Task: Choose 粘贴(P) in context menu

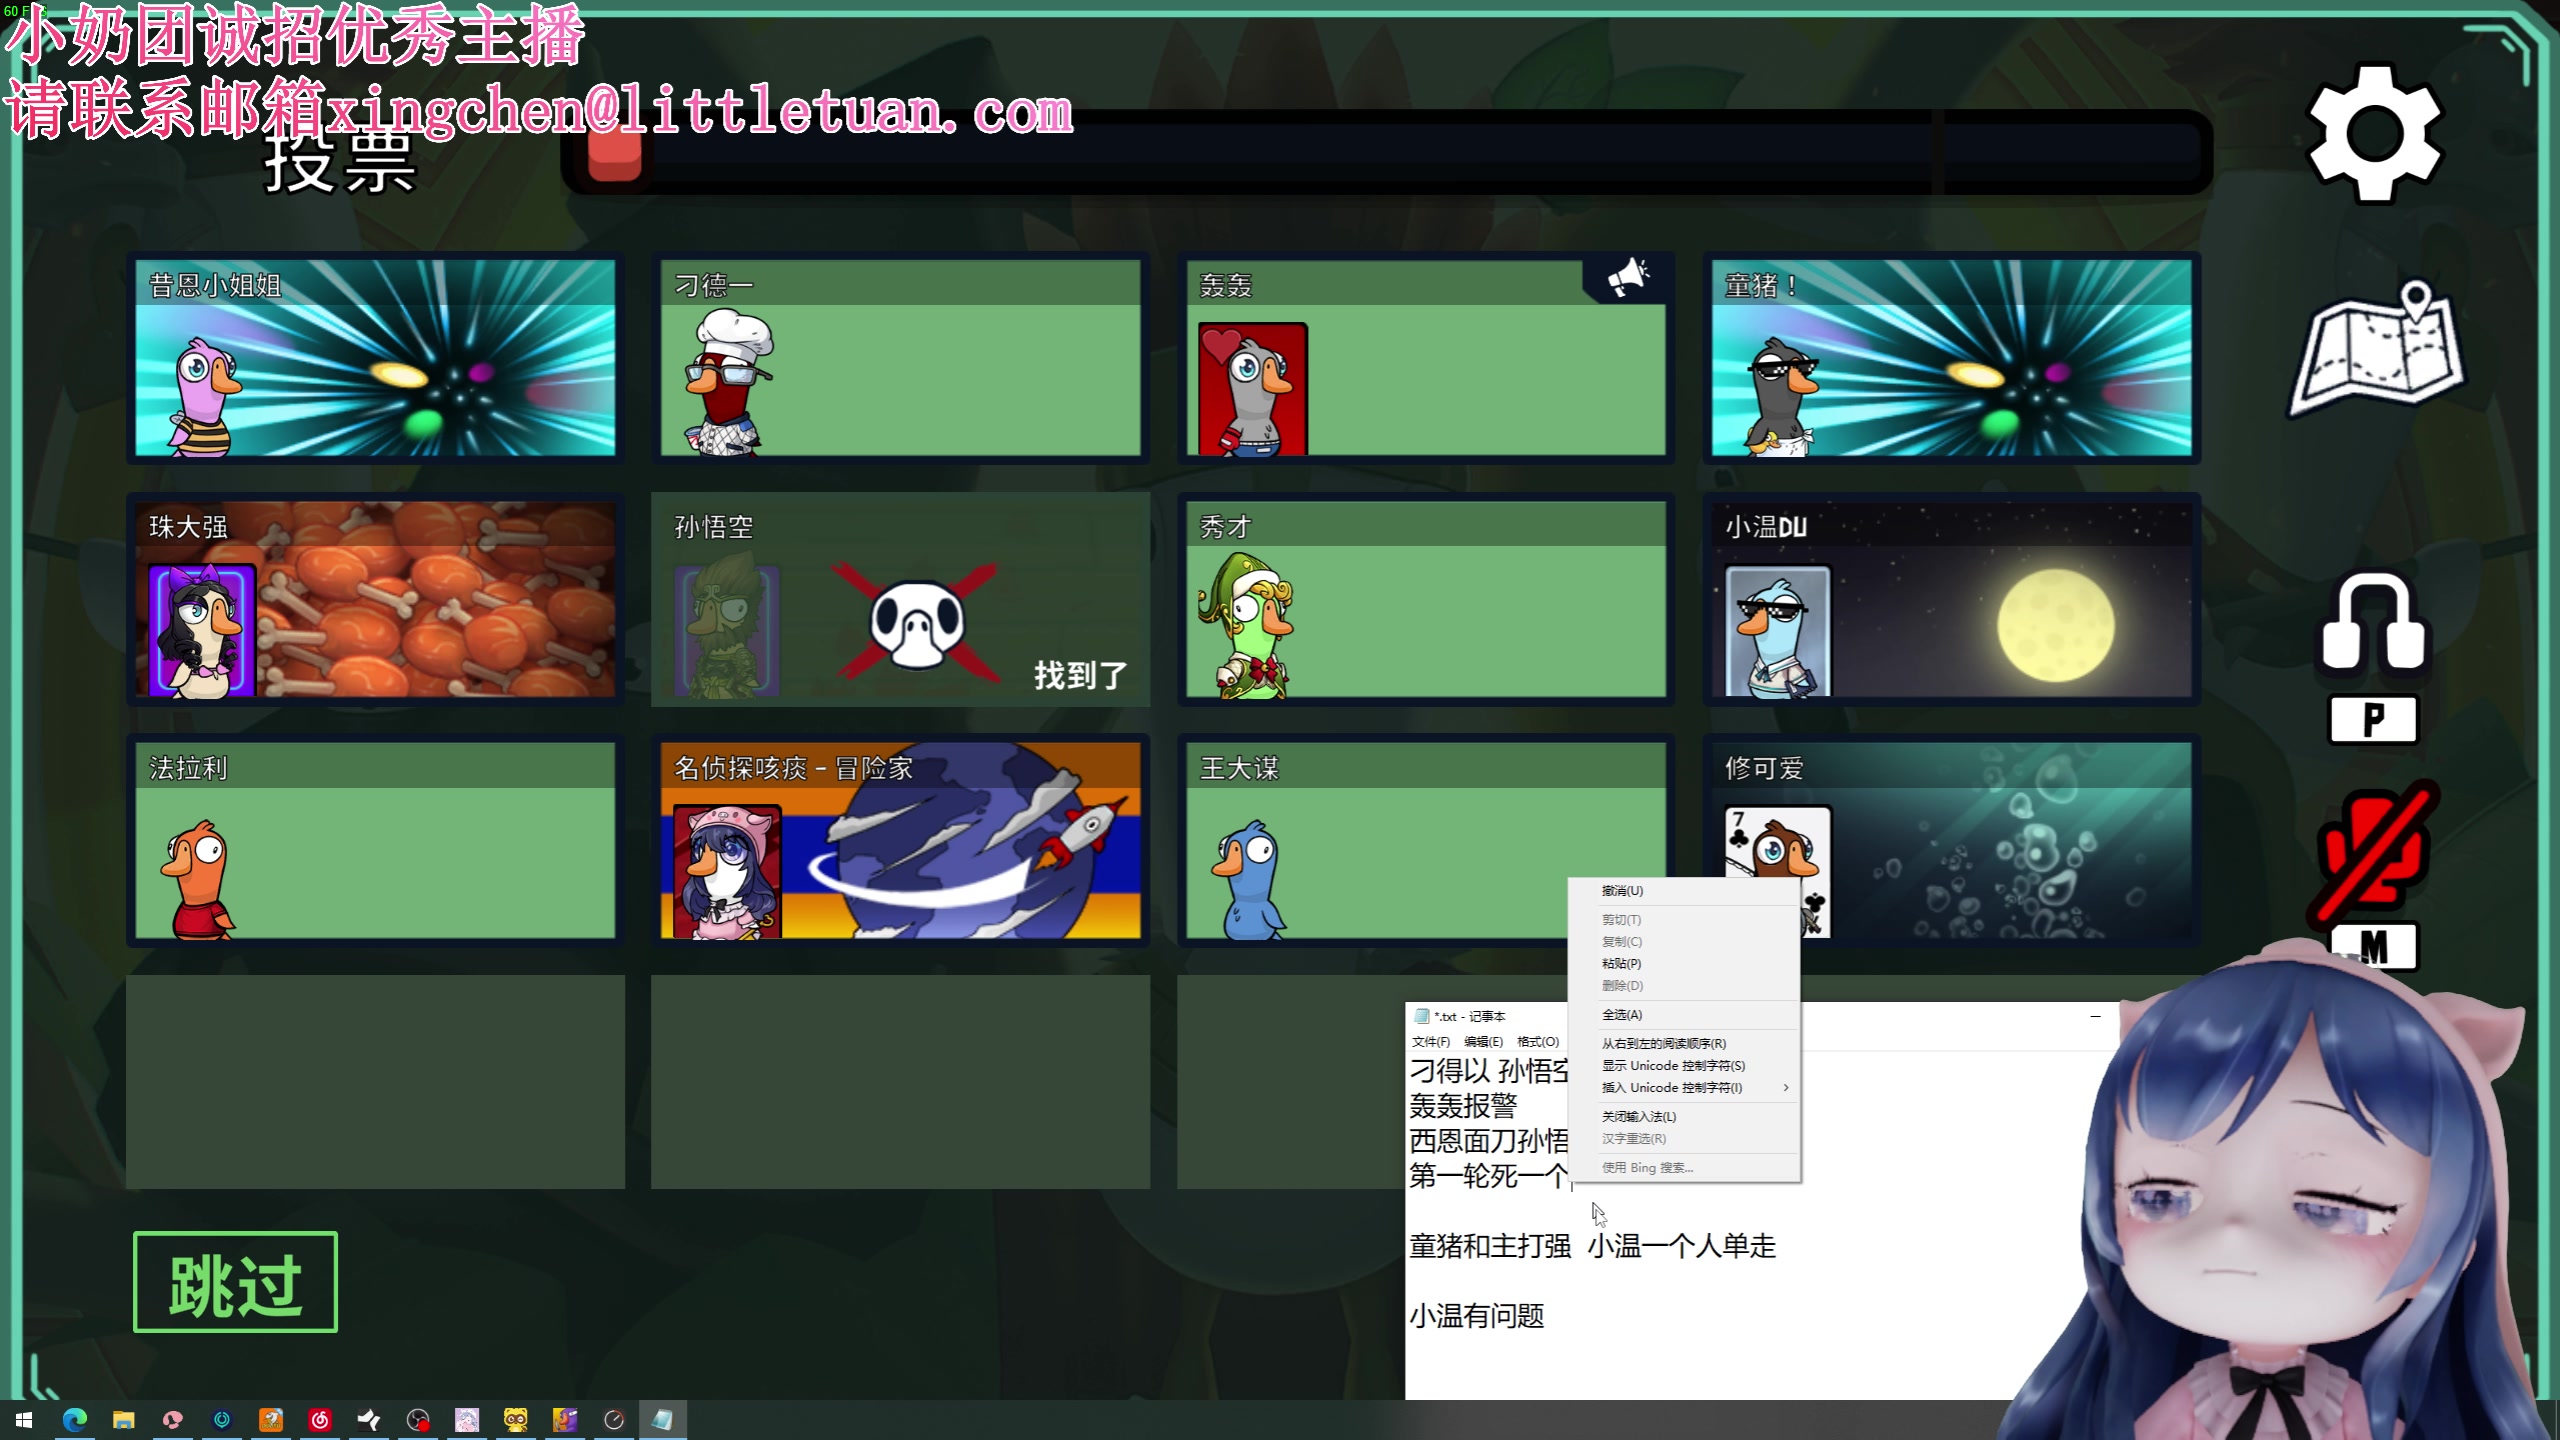Action: click(x=1621, y=964)
